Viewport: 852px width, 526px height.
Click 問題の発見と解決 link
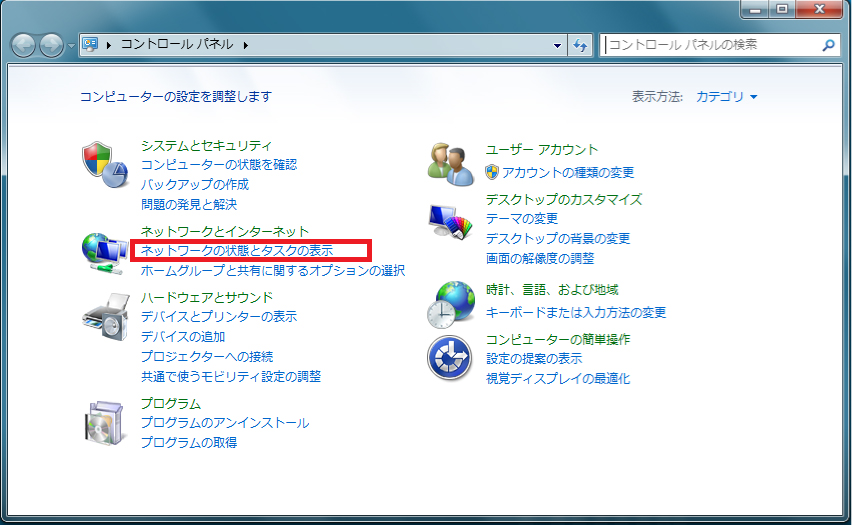[x=189, y=204]
